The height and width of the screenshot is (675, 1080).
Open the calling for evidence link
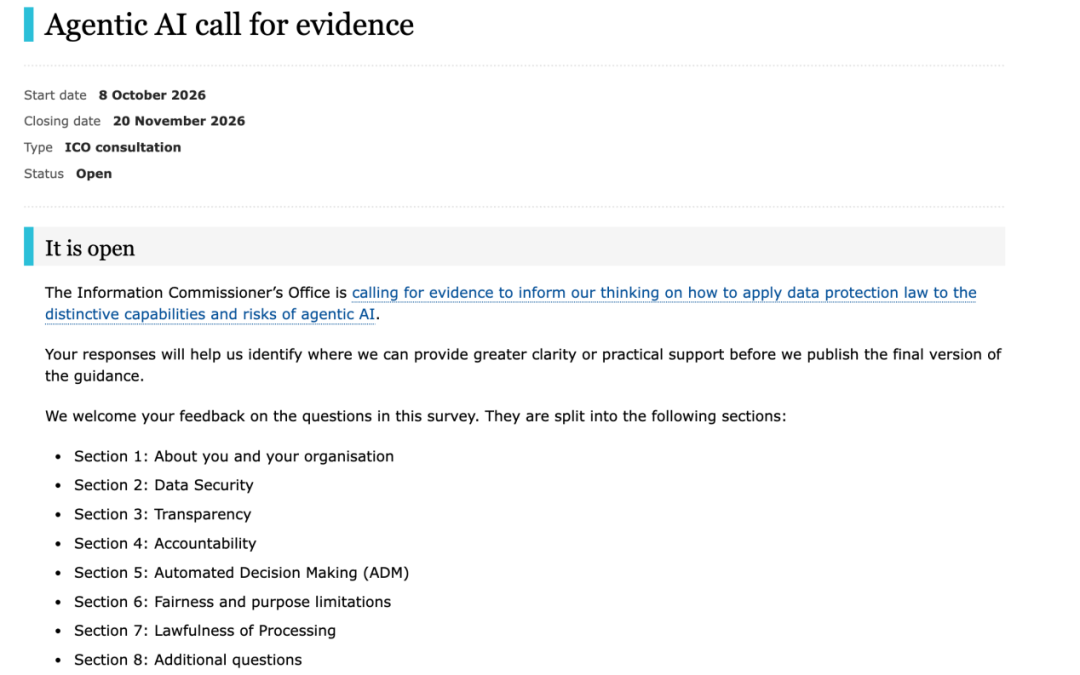point(664,293)
